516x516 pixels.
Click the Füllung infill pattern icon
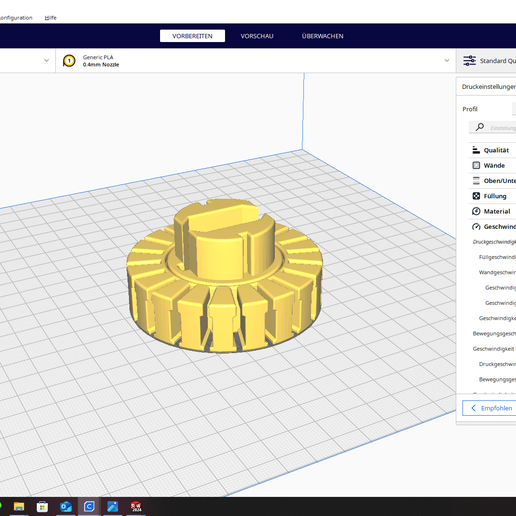click(476, 196)
